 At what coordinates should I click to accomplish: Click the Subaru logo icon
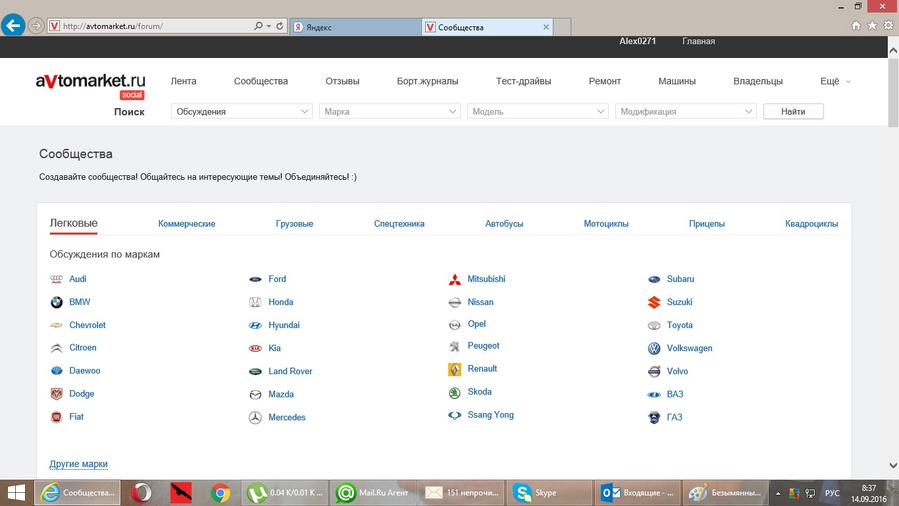coord(654,279)
